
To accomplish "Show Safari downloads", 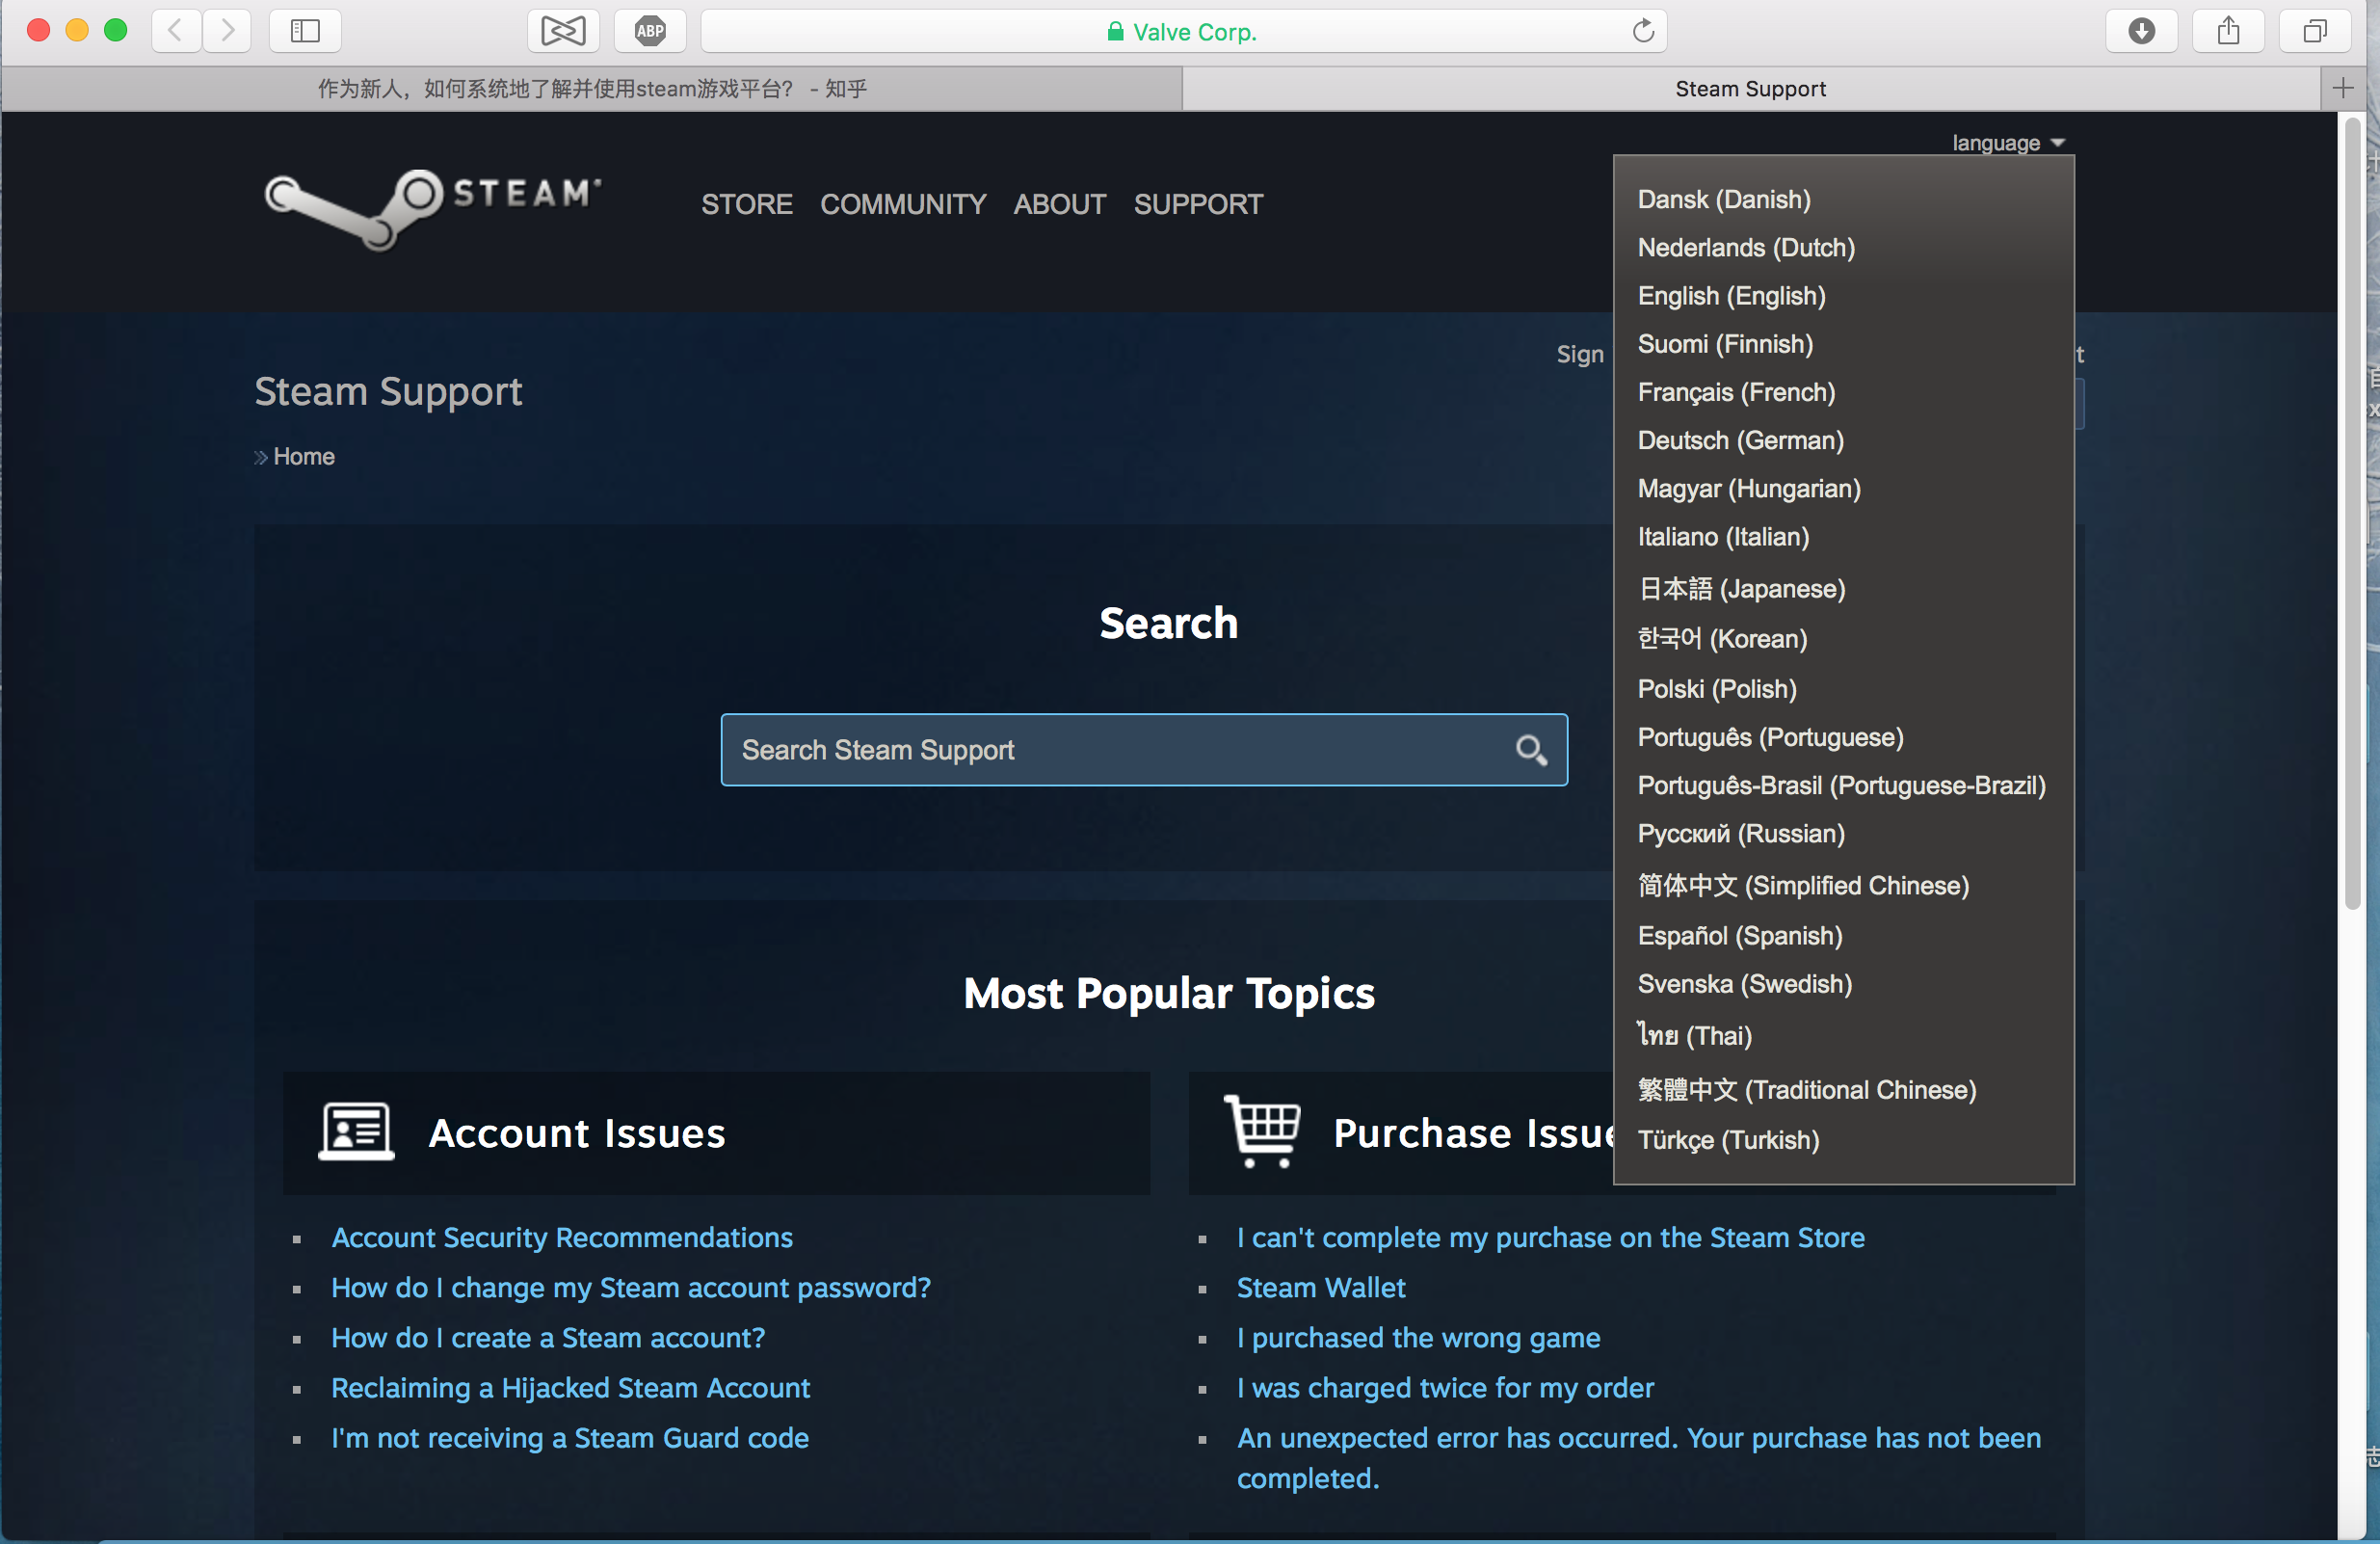I will (x=2141, y=31).
